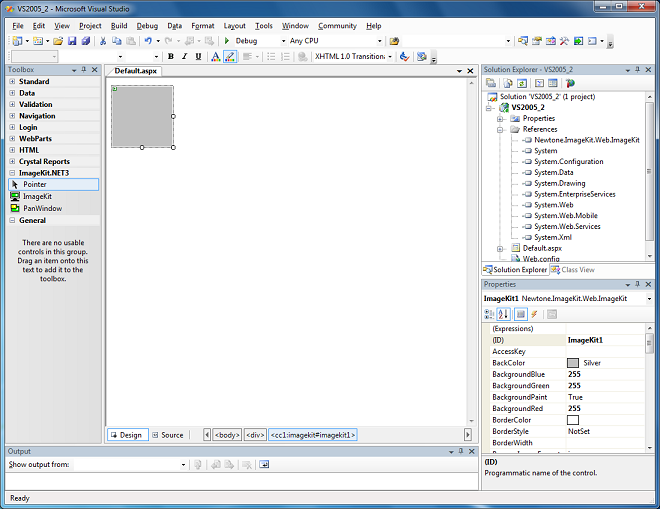660x509 pixels.
Task: Open the Show output from dropdown
Action: pos(183,464)
